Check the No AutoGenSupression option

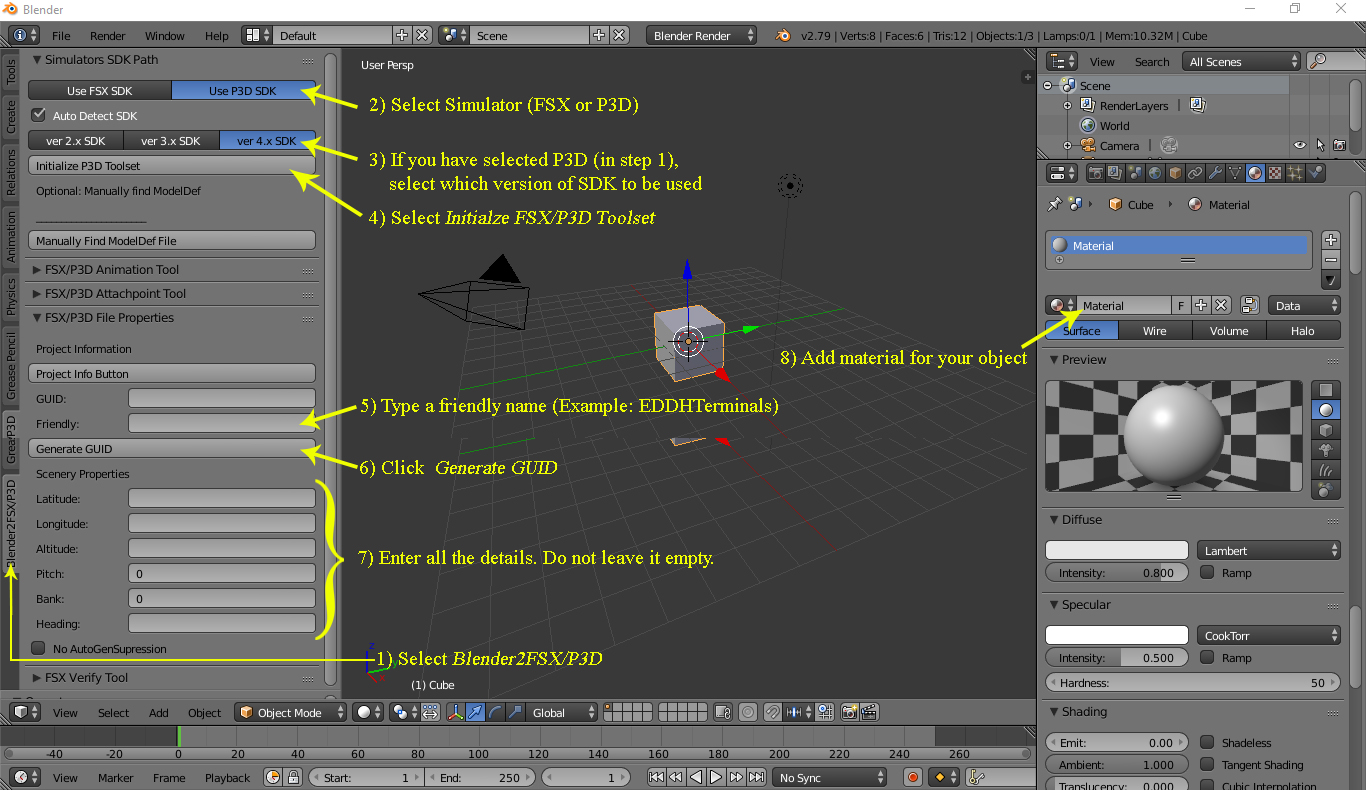(x=38, y=648)
